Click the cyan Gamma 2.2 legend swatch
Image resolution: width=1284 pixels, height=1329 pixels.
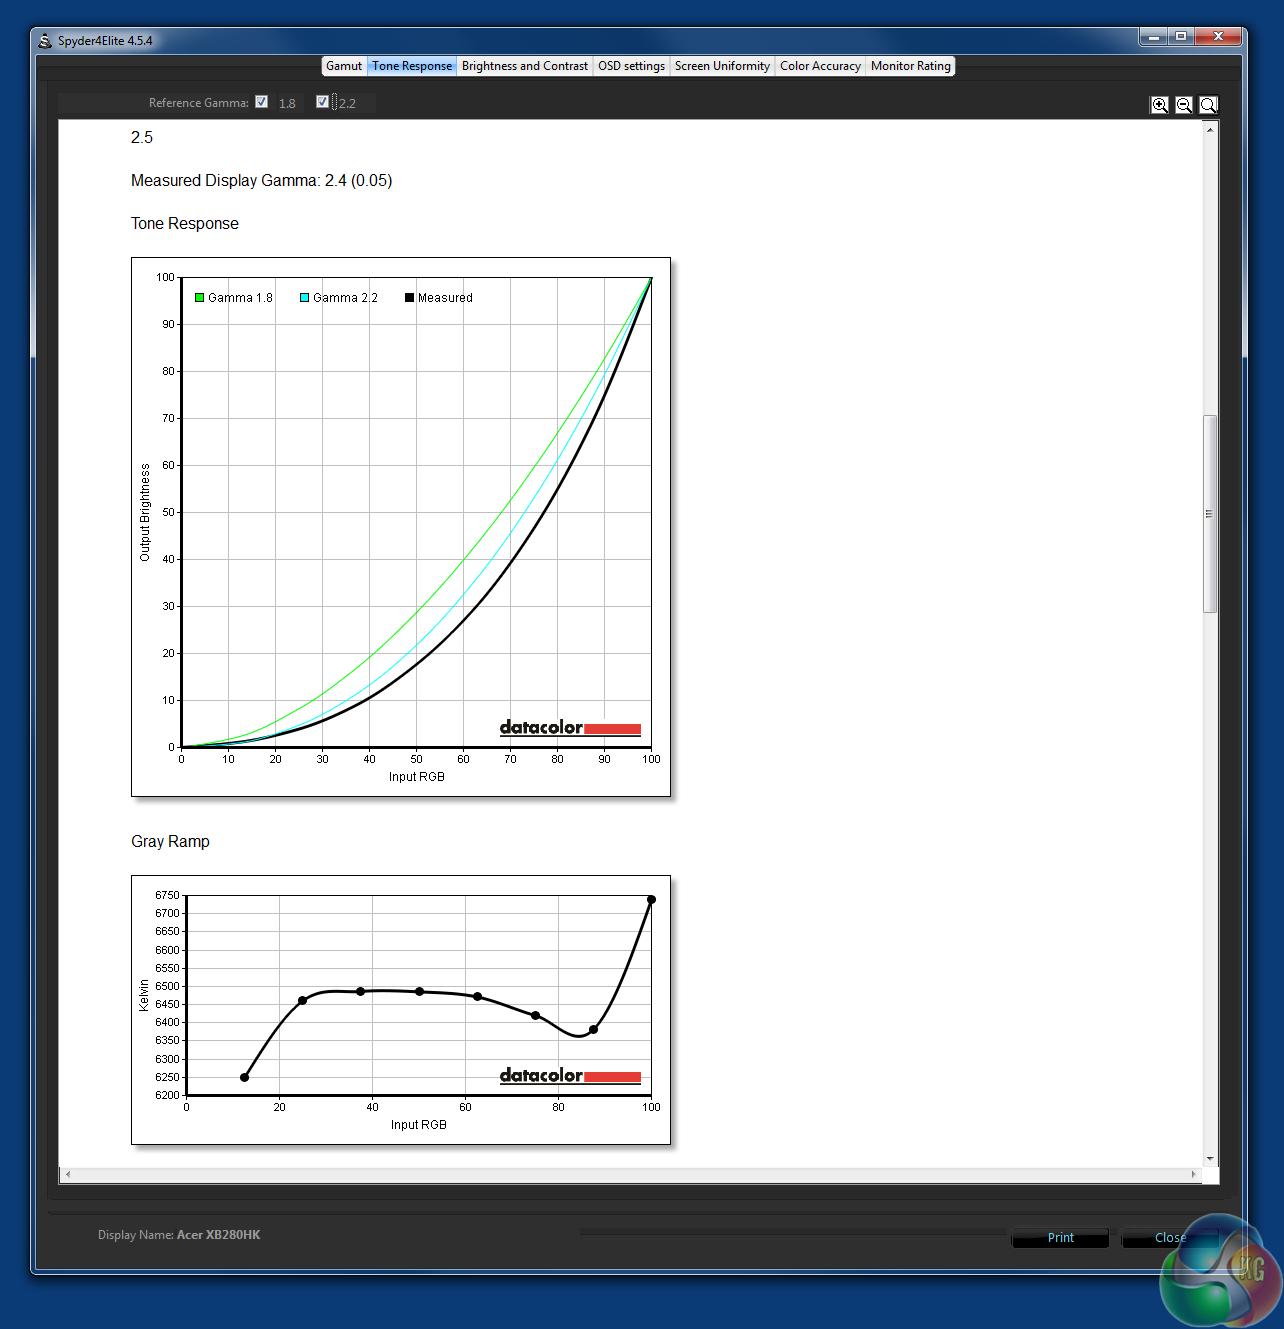(x=305, y=298)
